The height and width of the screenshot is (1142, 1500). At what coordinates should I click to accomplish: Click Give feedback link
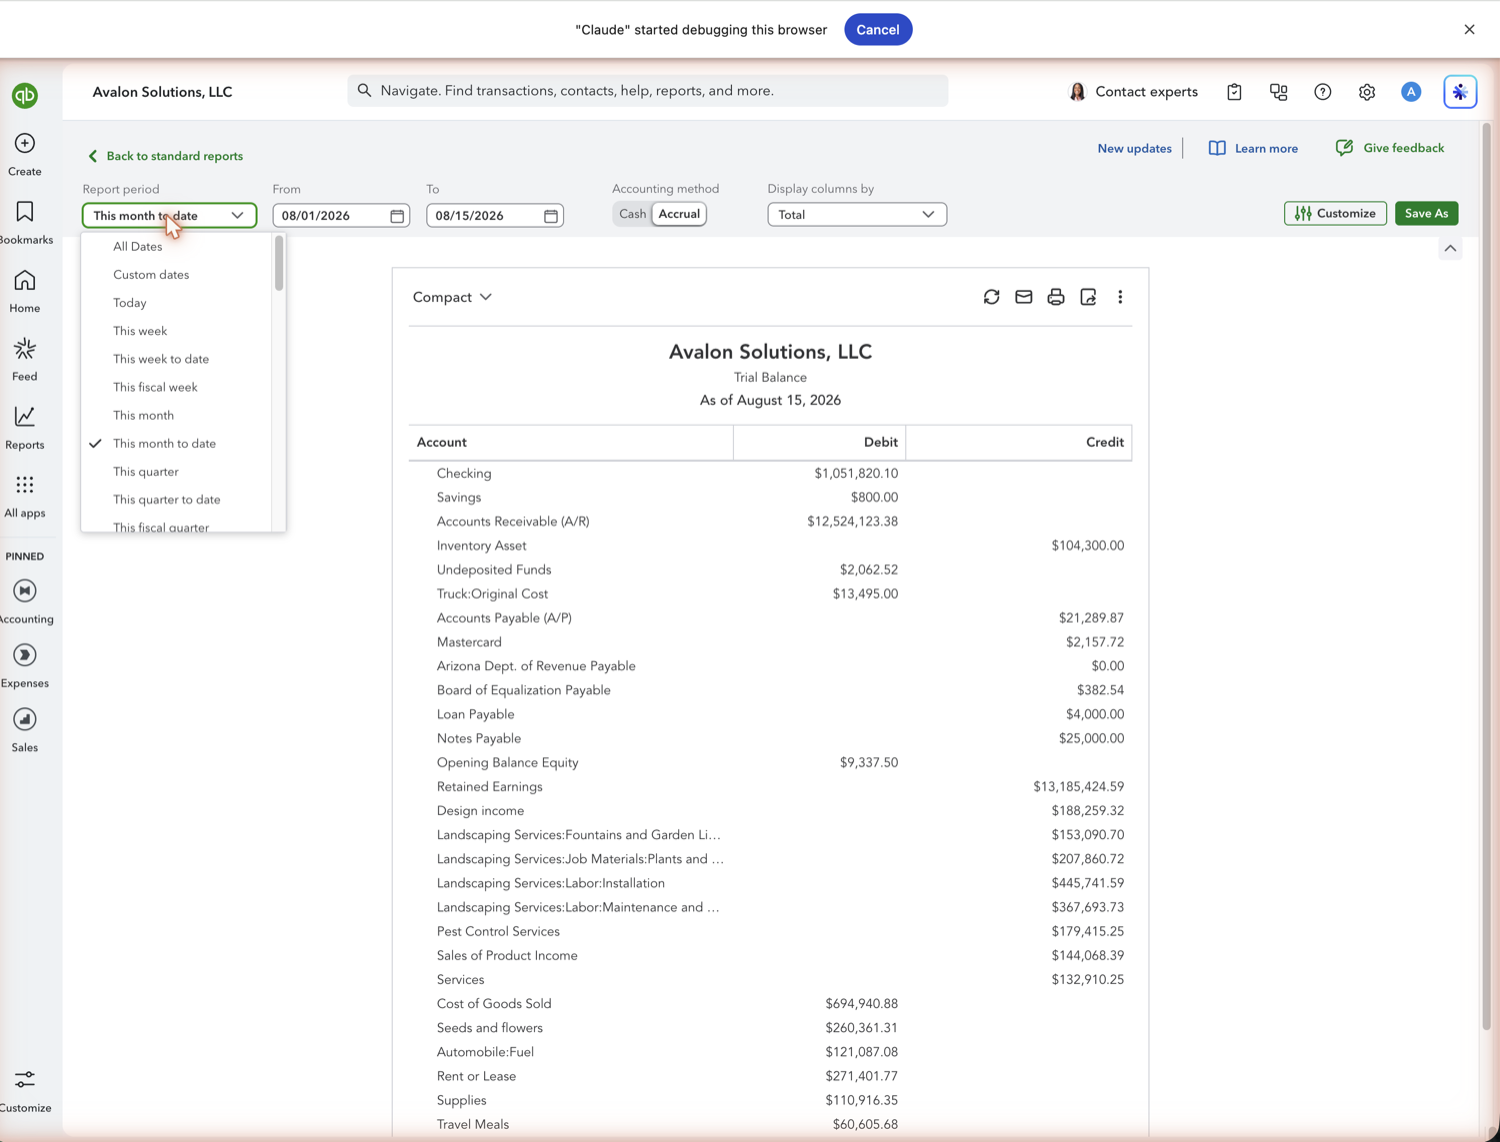[x=1390, y=148]
